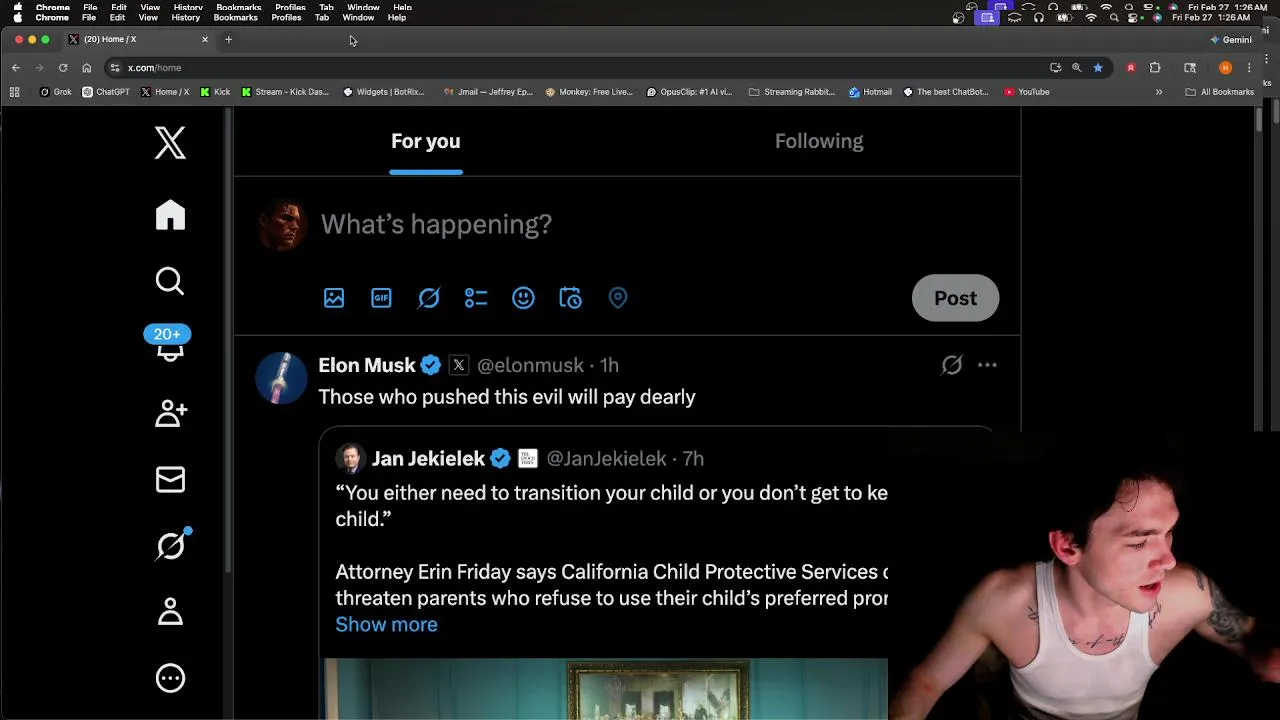
Task: Open the YouTube bookmark
Action: click(x=1027, y=92)
